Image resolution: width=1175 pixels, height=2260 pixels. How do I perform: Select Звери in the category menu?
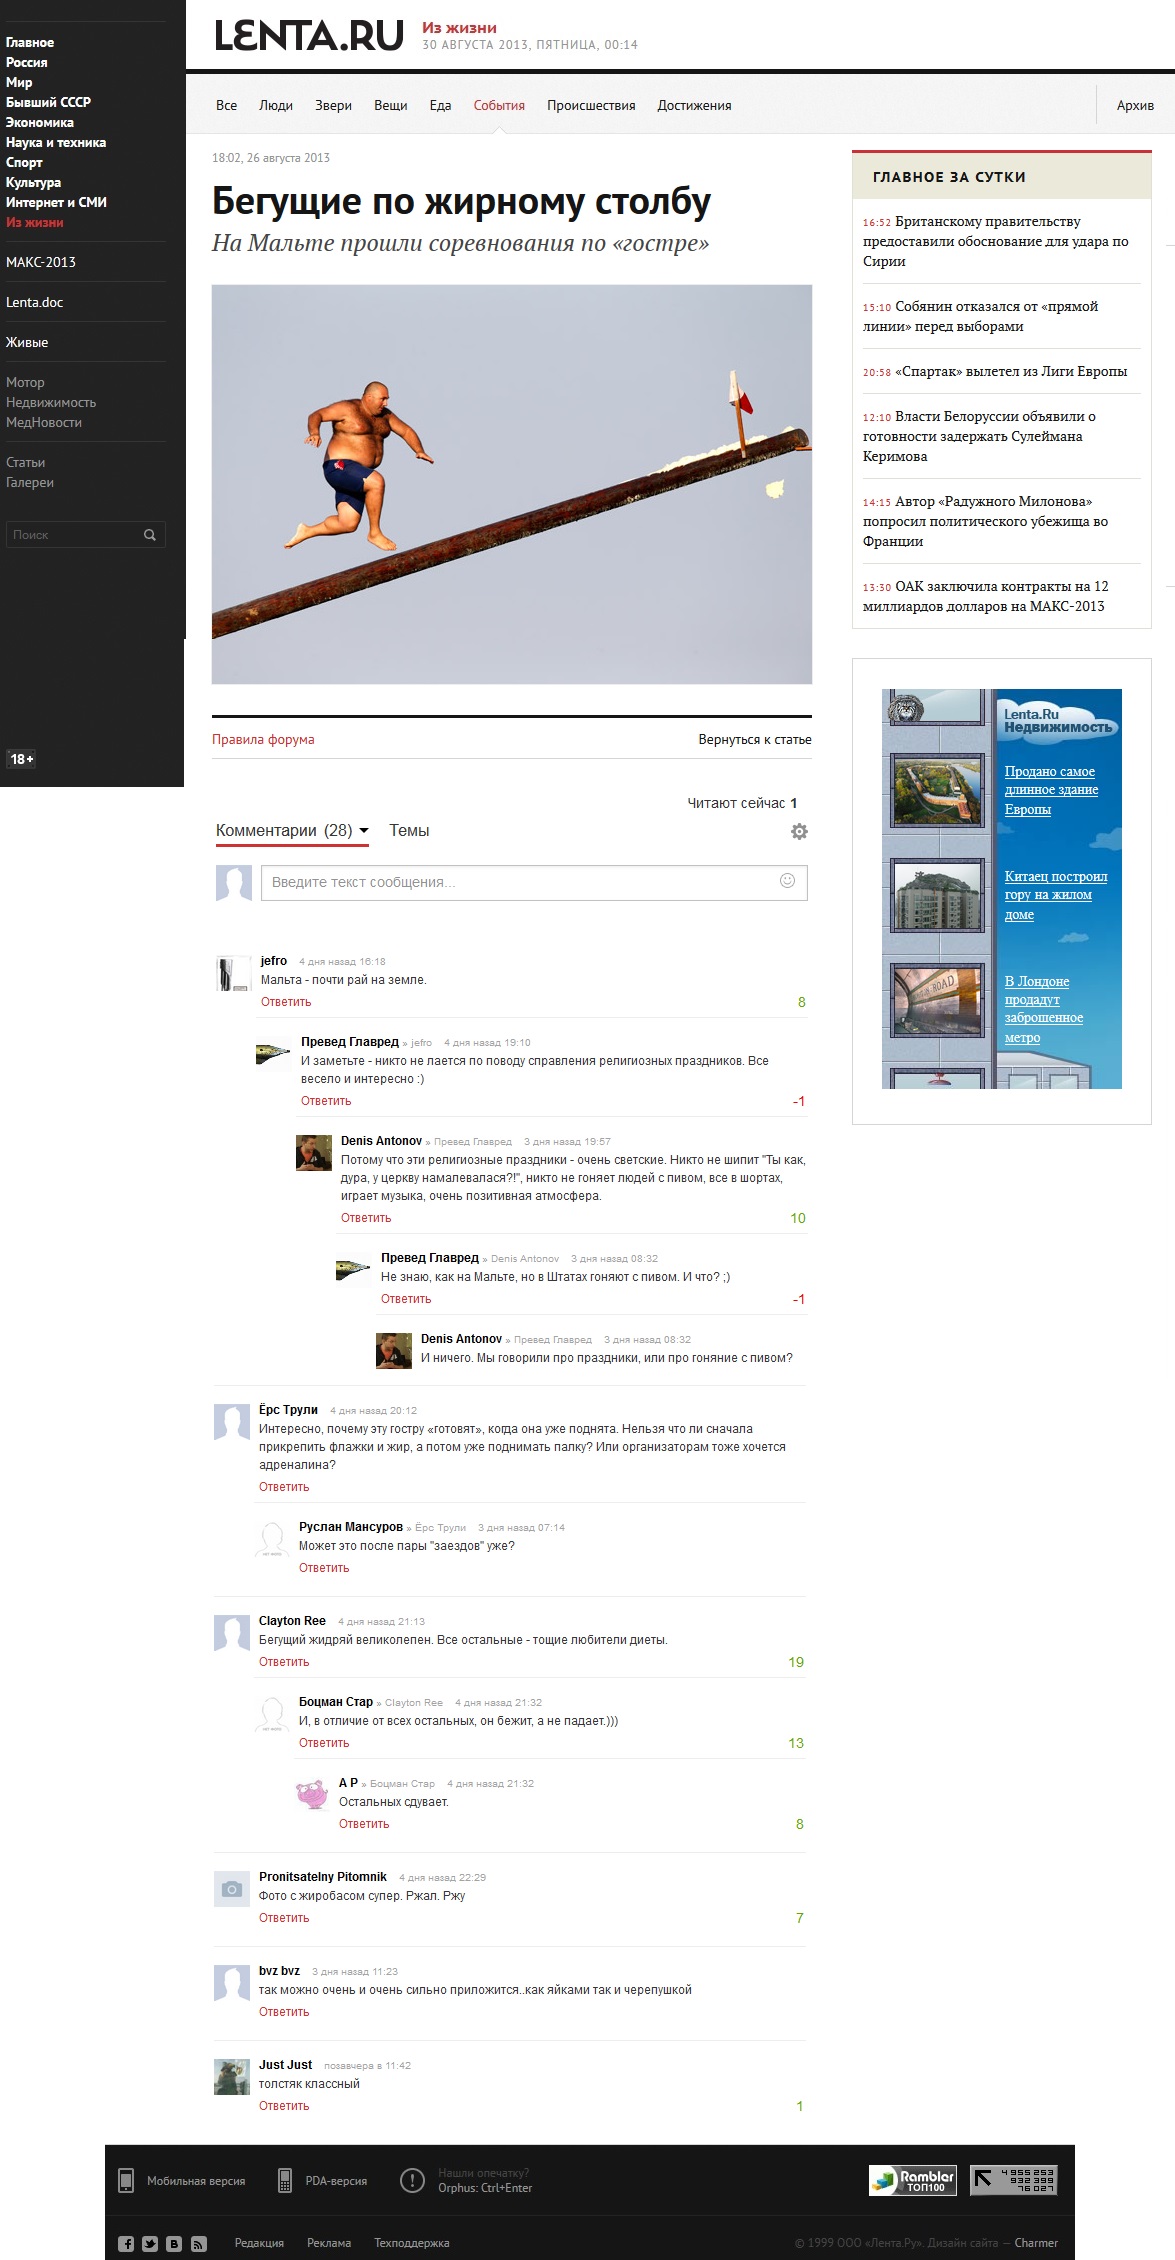click(x=333, y=106)
